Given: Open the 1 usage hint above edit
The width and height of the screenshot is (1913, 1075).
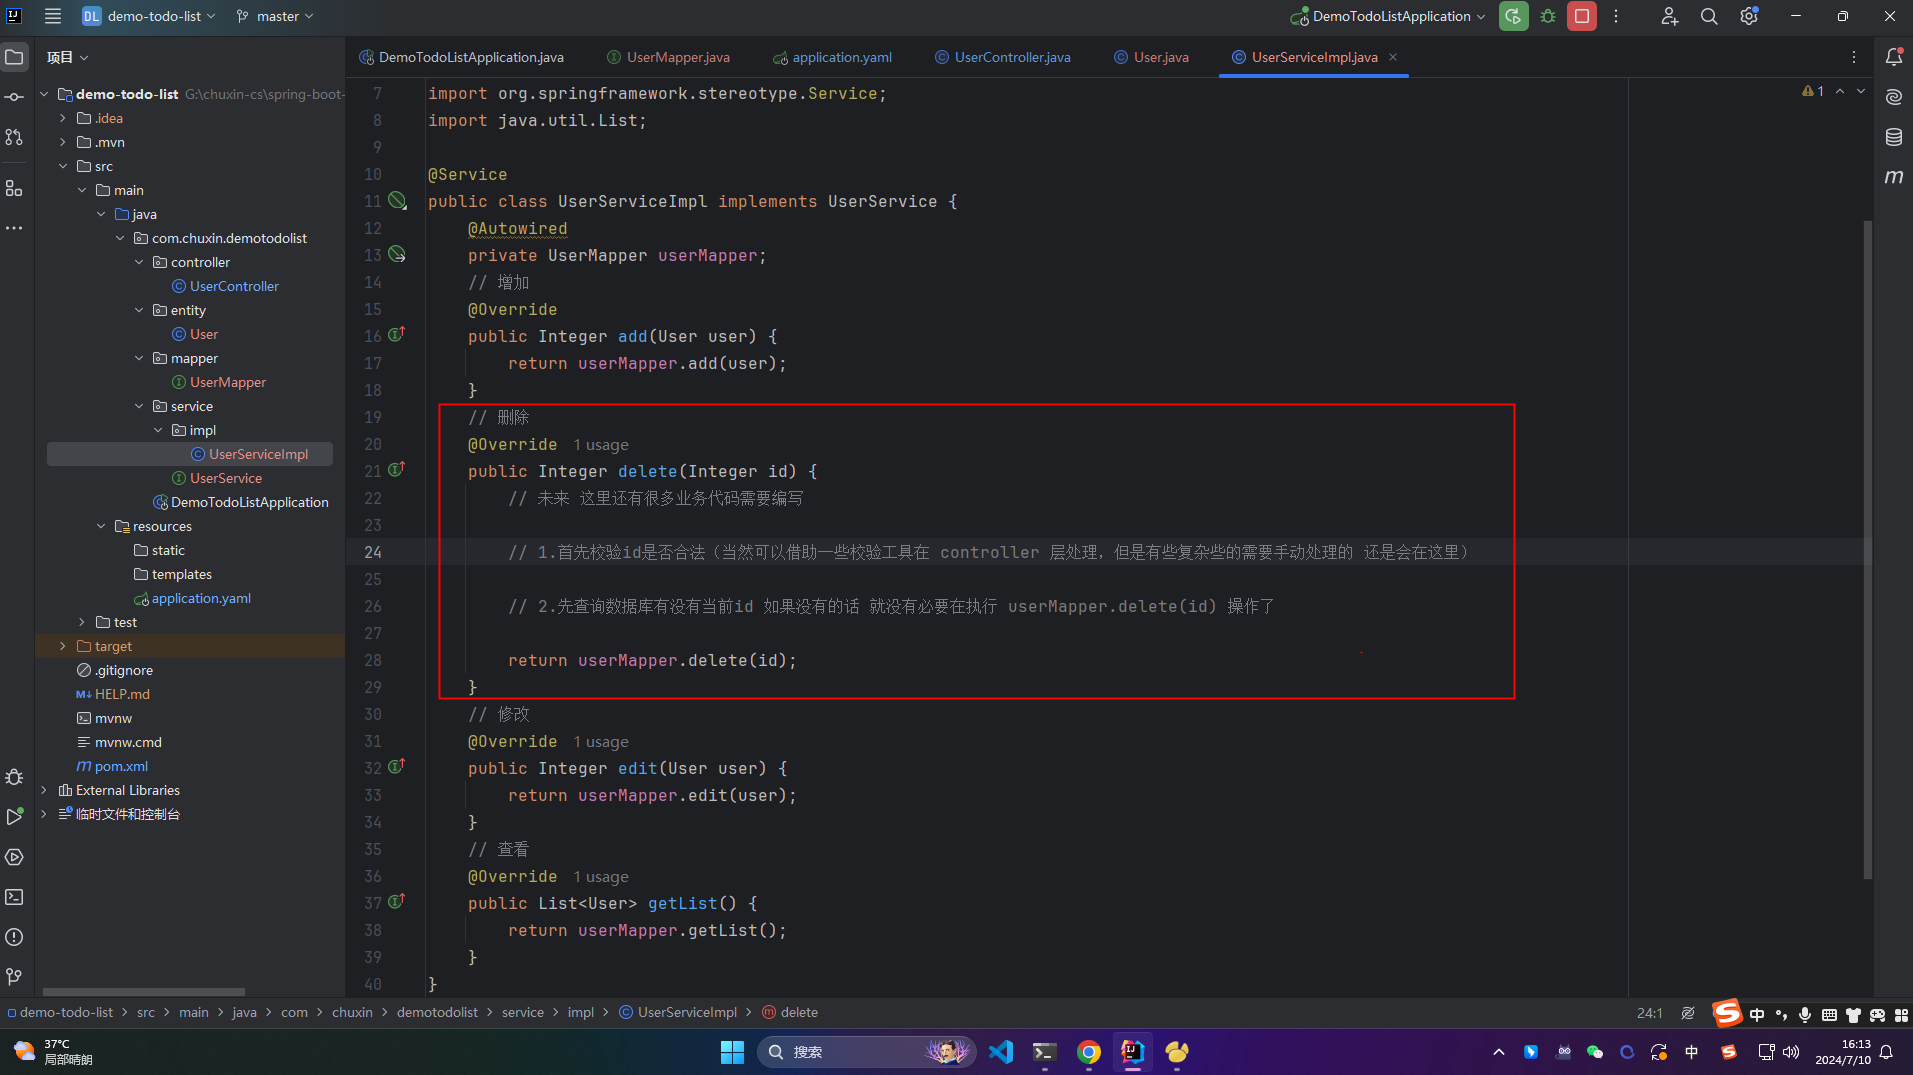Looking at the screenshot, I should pos(601,742).
